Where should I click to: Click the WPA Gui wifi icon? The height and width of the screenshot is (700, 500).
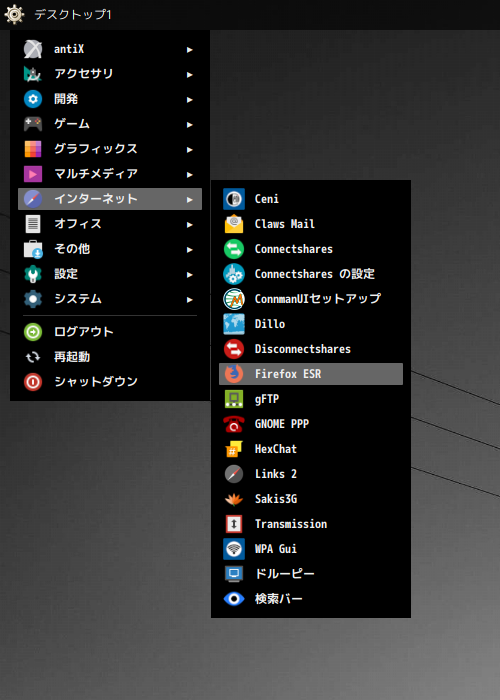[x=234, y=549]
